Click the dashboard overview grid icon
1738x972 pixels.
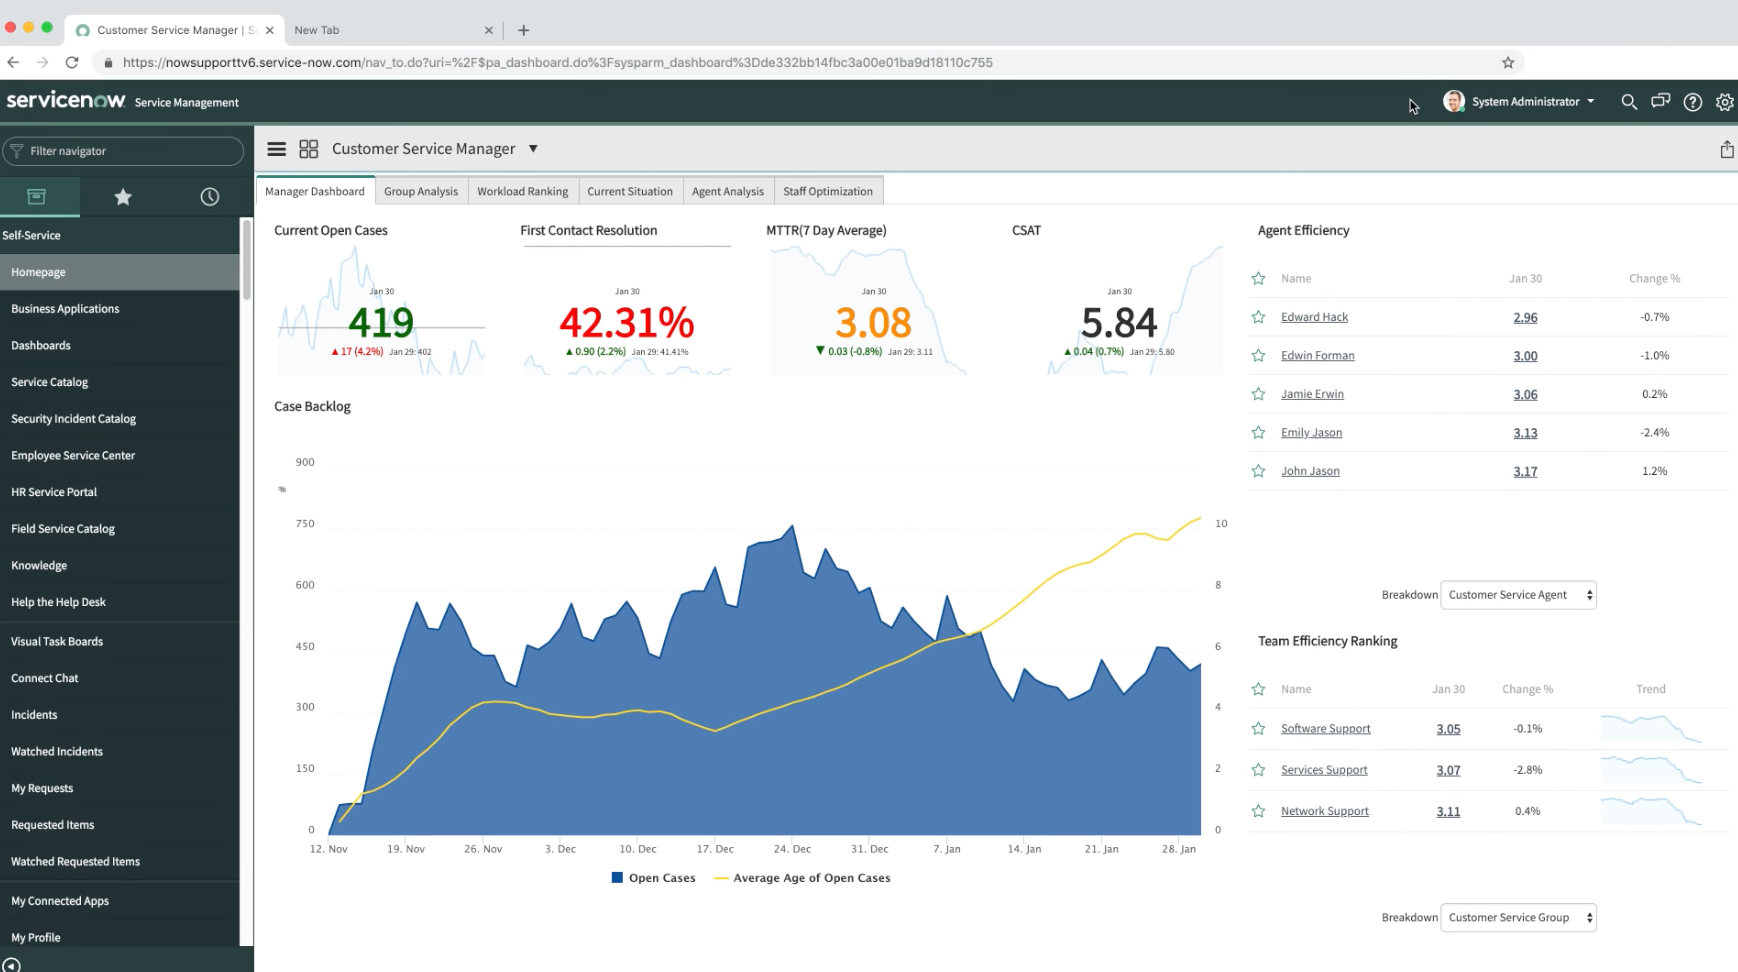pos(309,149)
